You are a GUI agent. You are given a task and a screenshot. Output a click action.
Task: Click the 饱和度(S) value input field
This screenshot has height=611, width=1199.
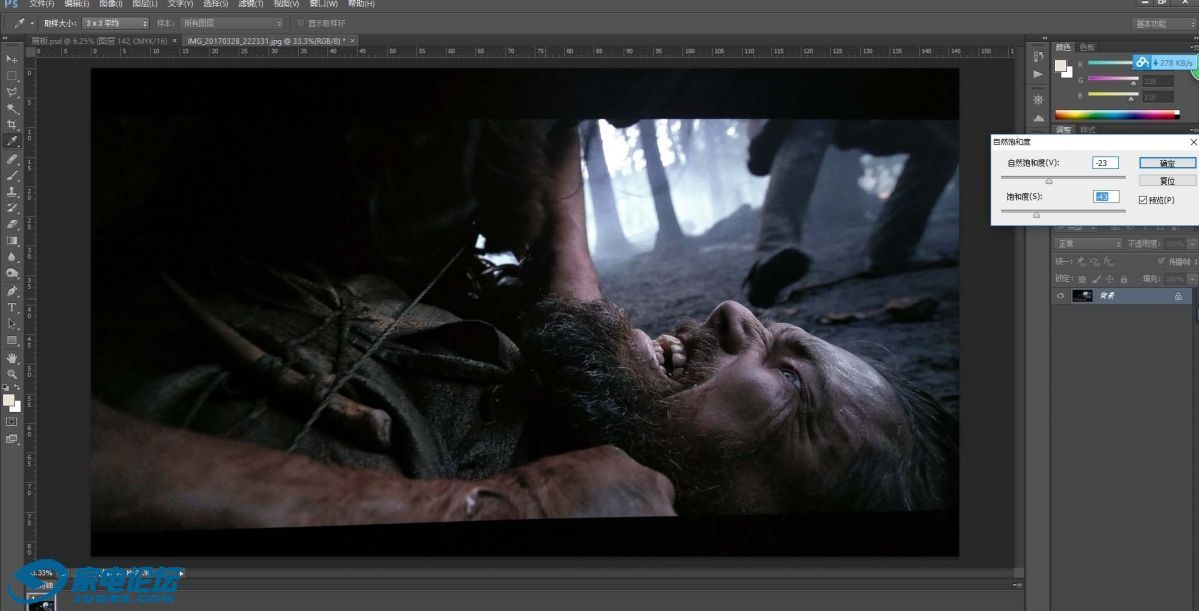coord(1105,197)
